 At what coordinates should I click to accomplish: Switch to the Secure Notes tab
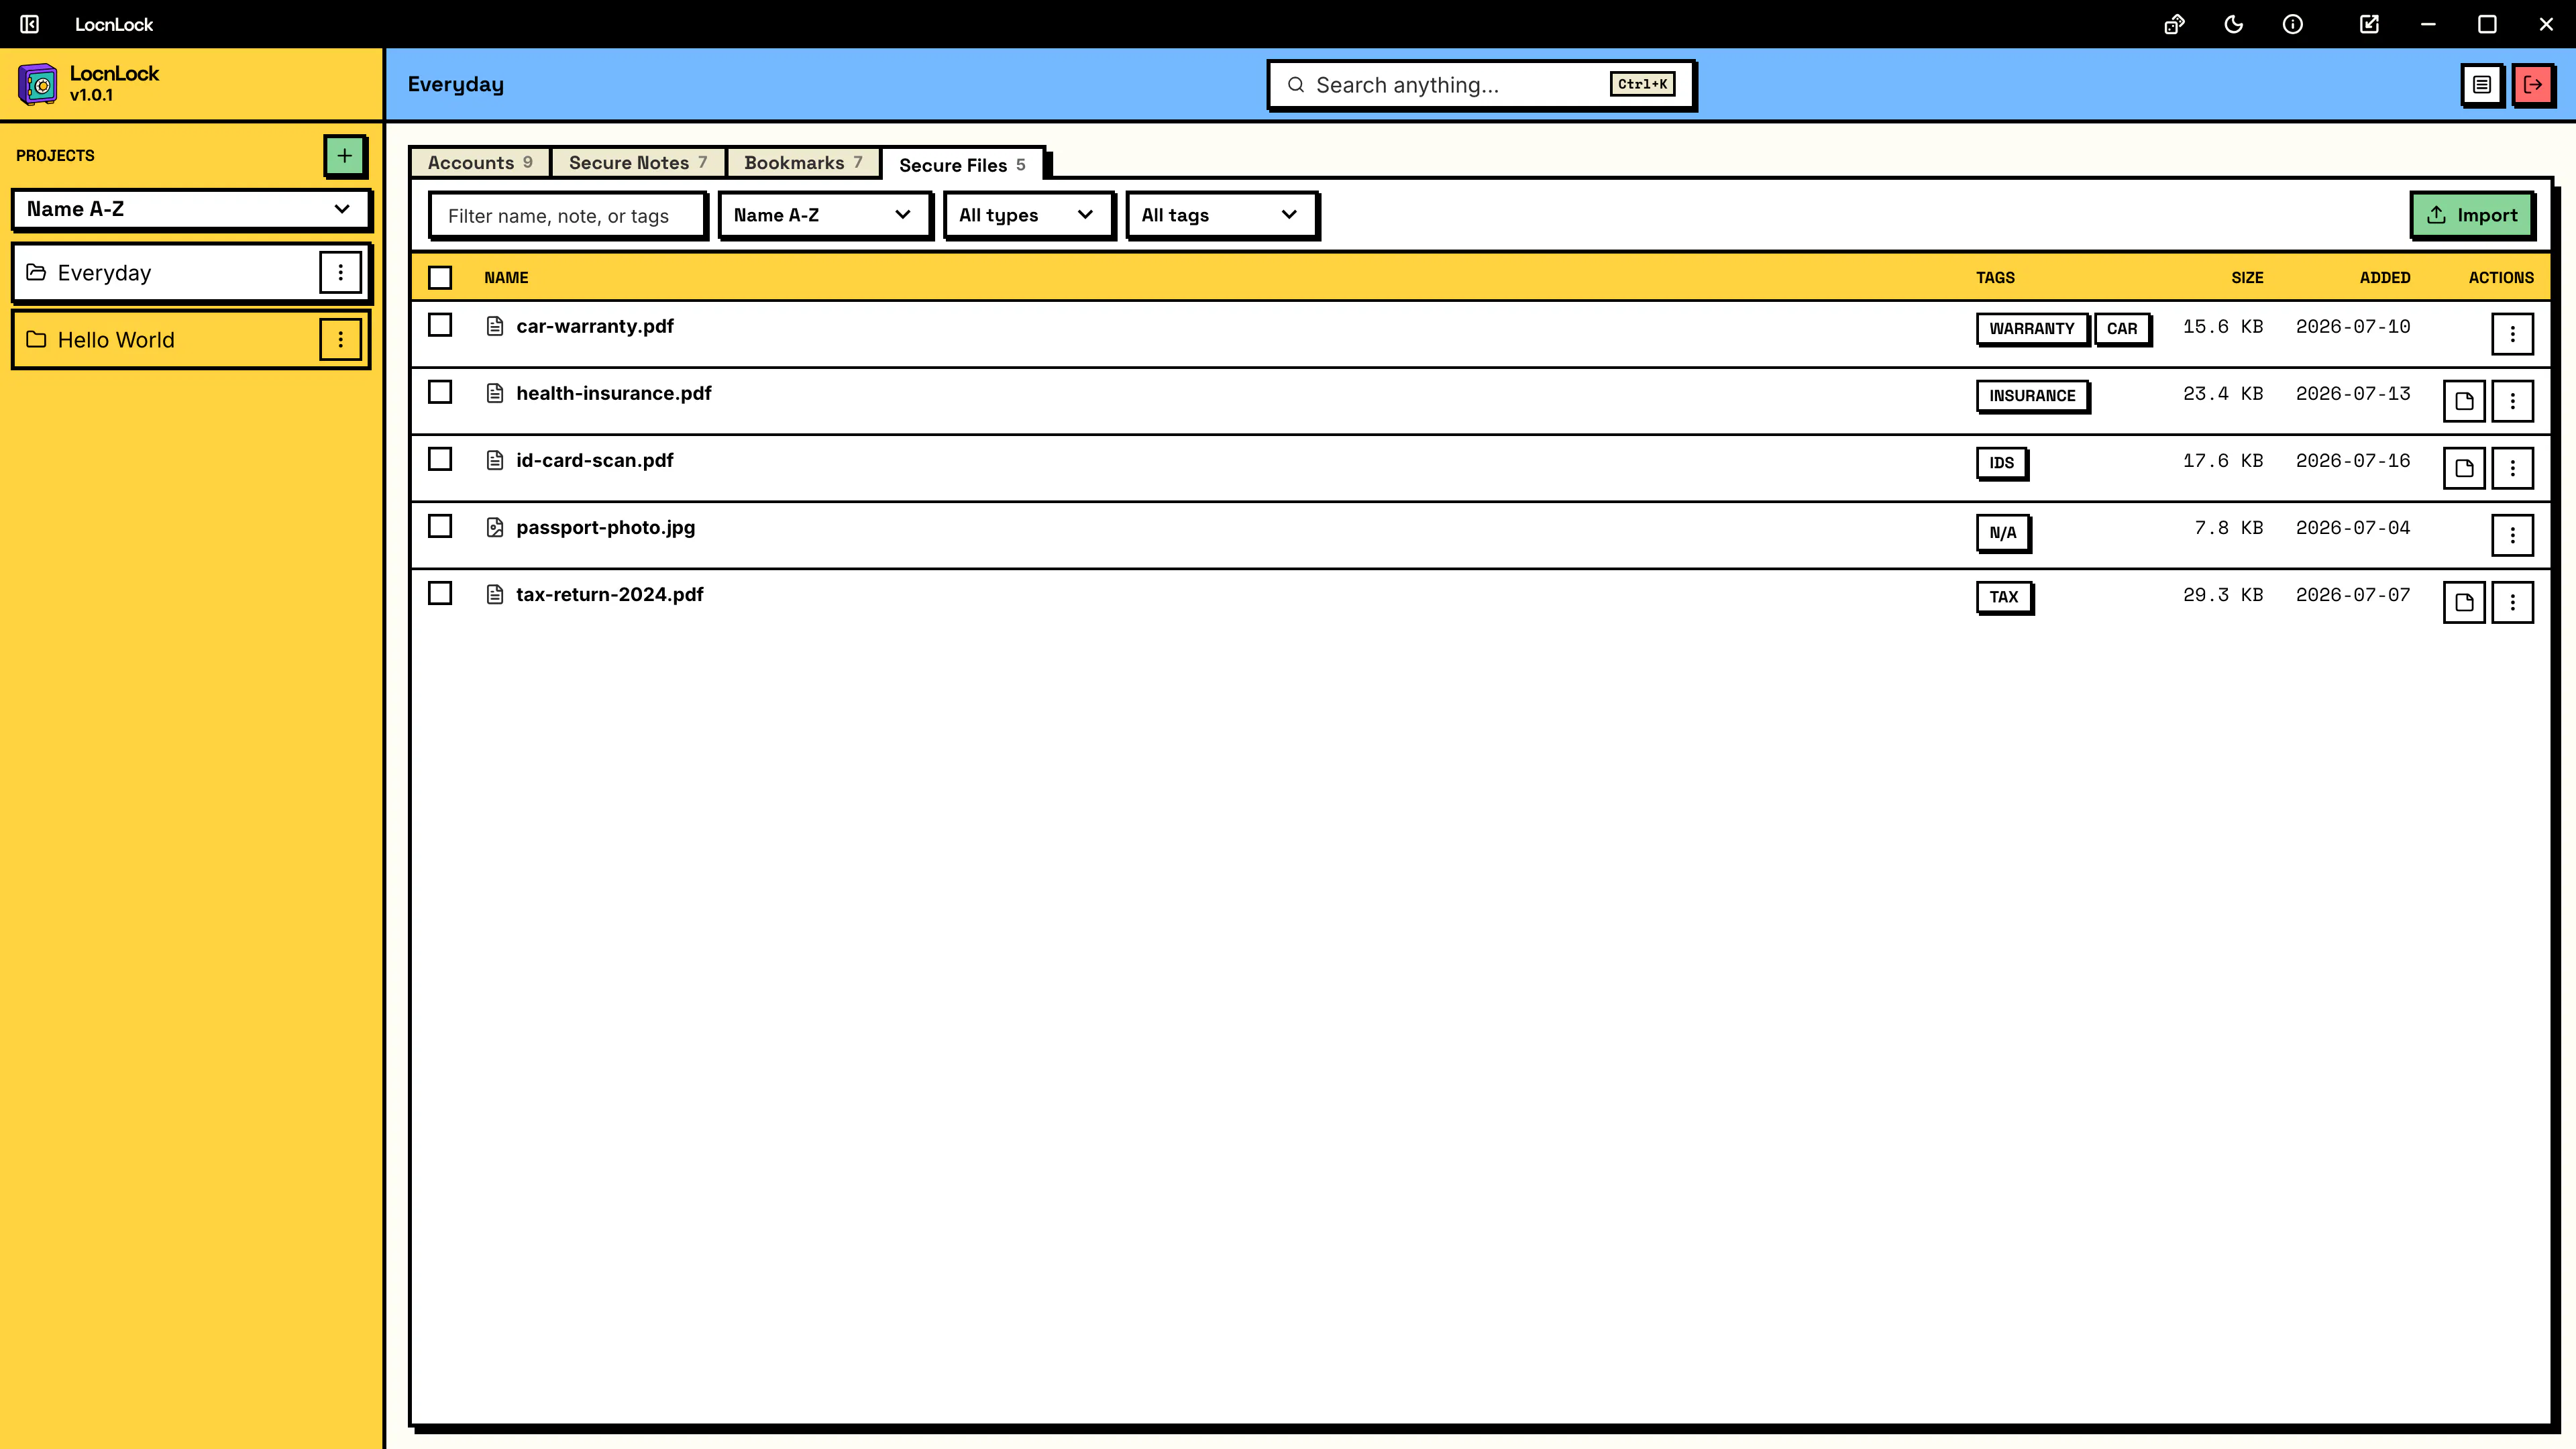click(x=638, y=162)
